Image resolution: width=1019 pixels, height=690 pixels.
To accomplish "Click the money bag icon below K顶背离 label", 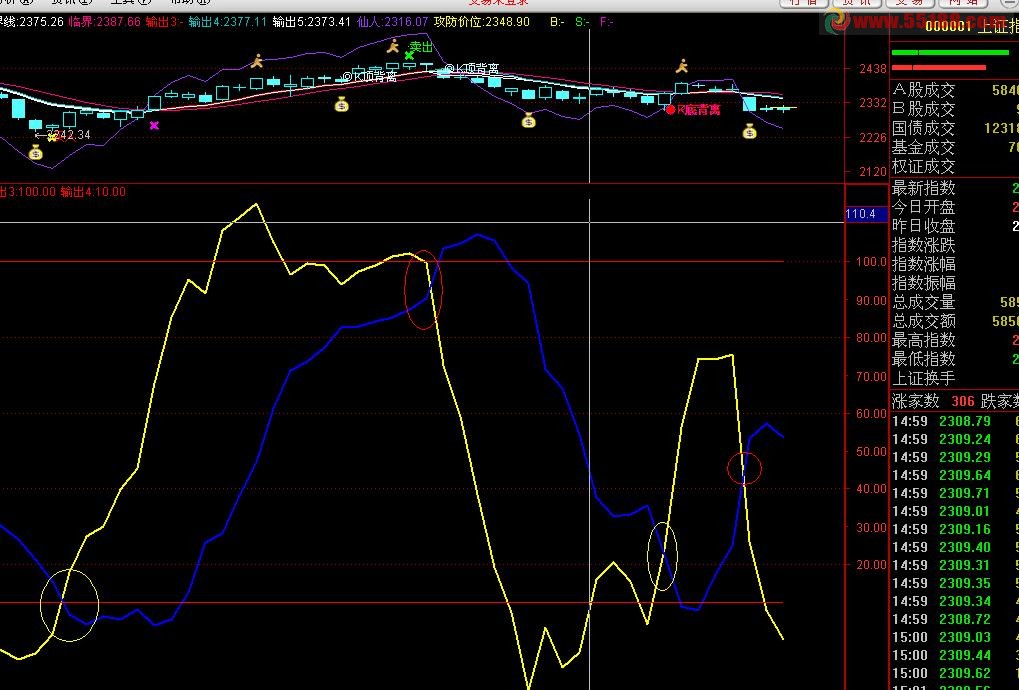I will click(x=341, y=104).
